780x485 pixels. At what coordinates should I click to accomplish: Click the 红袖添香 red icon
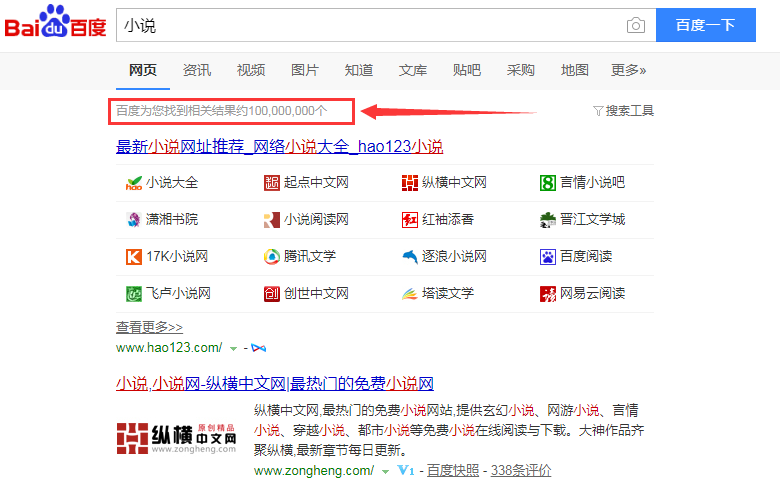click(409, 220)
